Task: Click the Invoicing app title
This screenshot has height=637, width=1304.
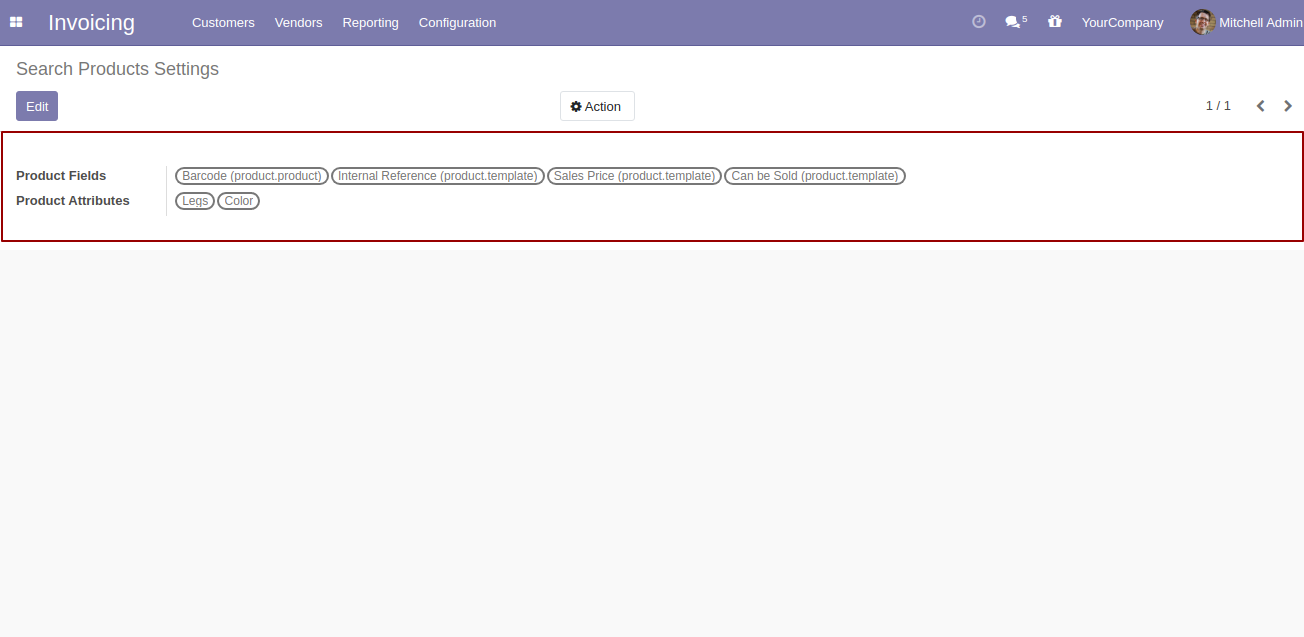Action: pos(91,22)
